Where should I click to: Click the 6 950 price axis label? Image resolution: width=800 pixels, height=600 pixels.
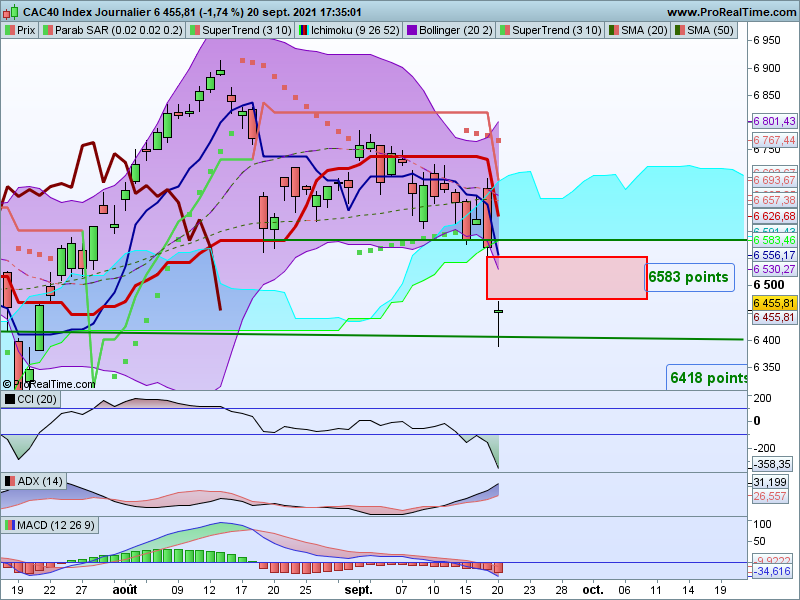coord(767,40)
